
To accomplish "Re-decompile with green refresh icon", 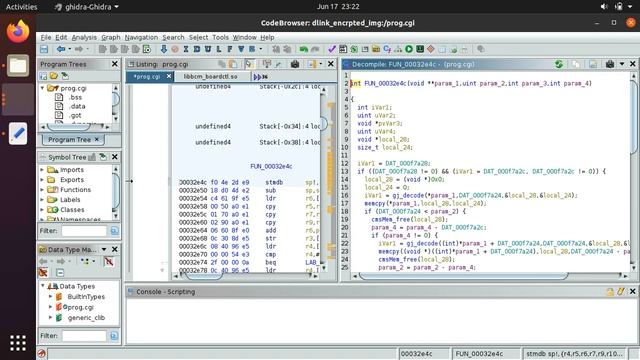I will tap(559, 64).
